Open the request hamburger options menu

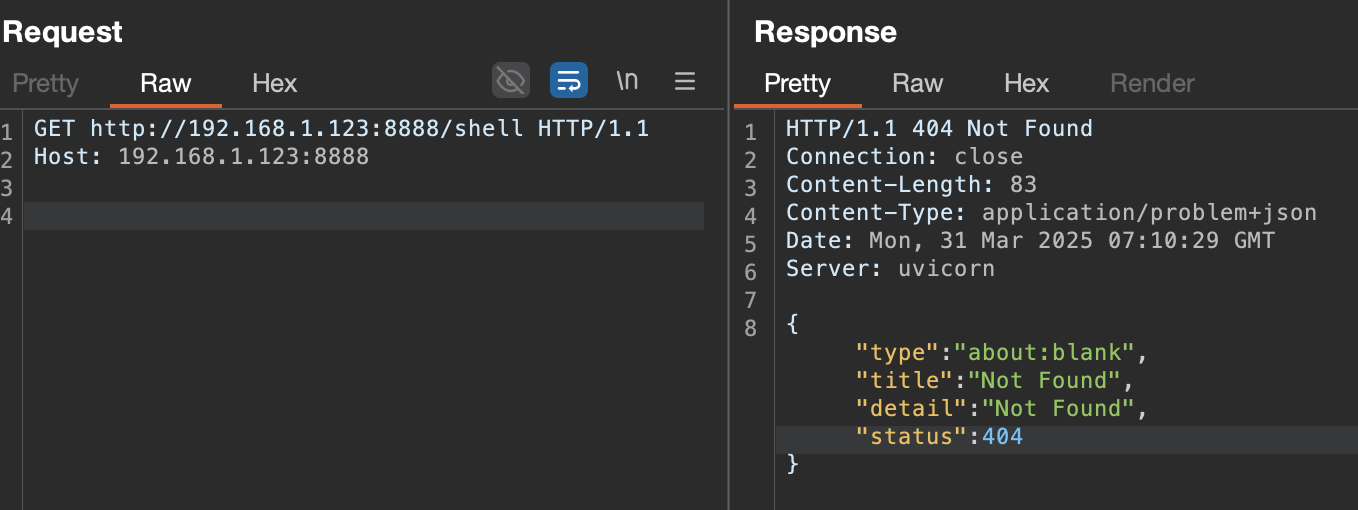coord(685,81)
